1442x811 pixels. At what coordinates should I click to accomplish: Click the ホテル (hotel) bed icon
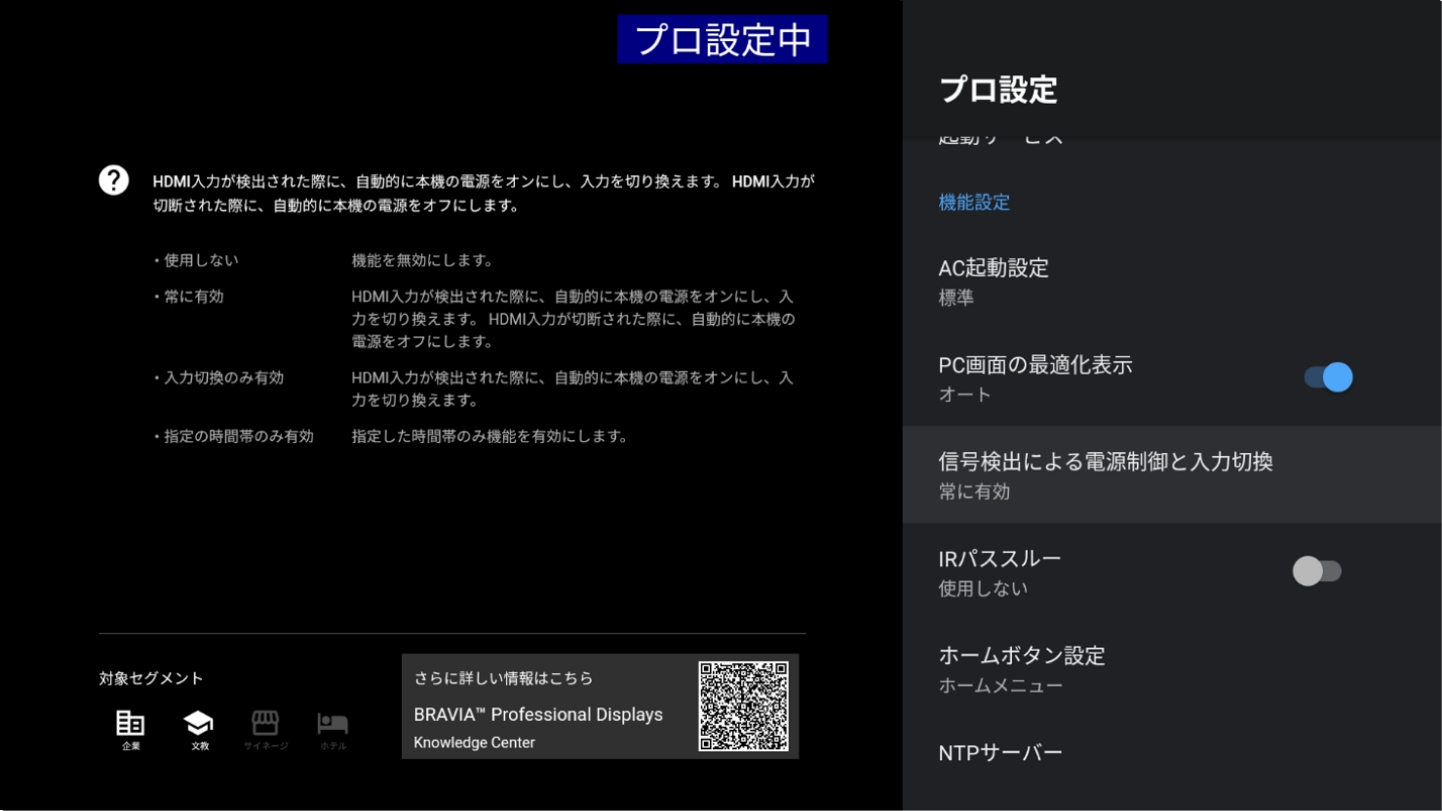coord(332,723)
